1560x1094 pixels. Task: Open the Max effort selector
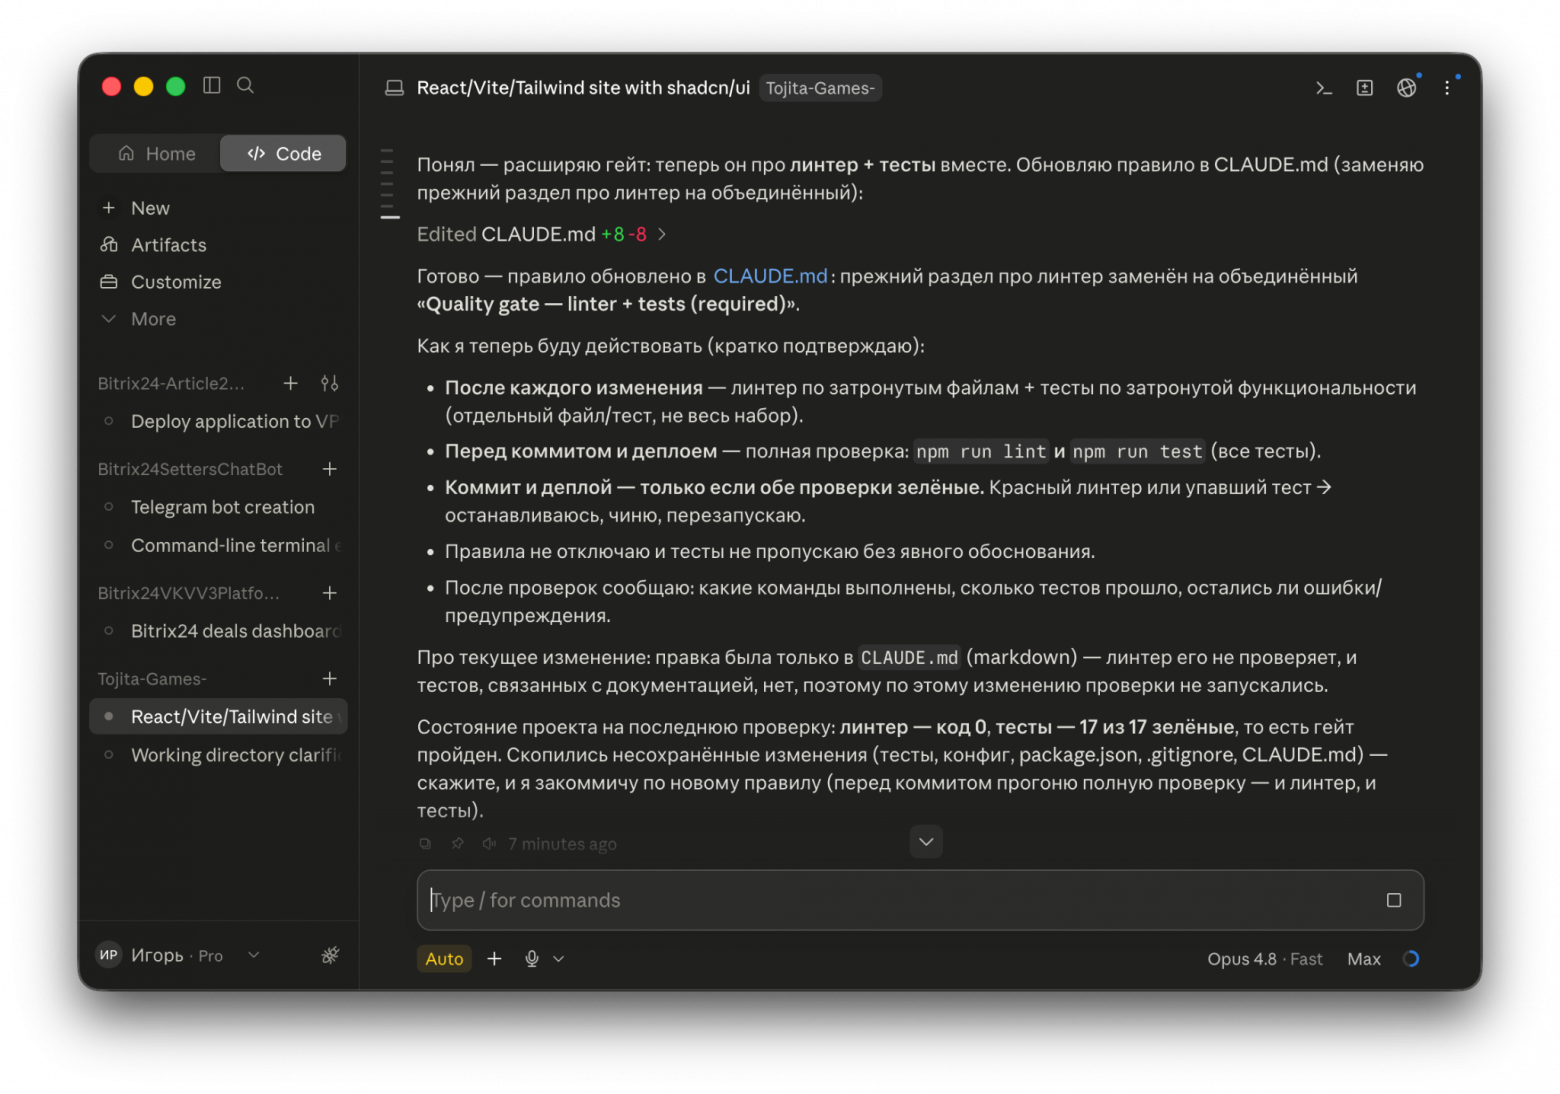tap(1363, 958)
